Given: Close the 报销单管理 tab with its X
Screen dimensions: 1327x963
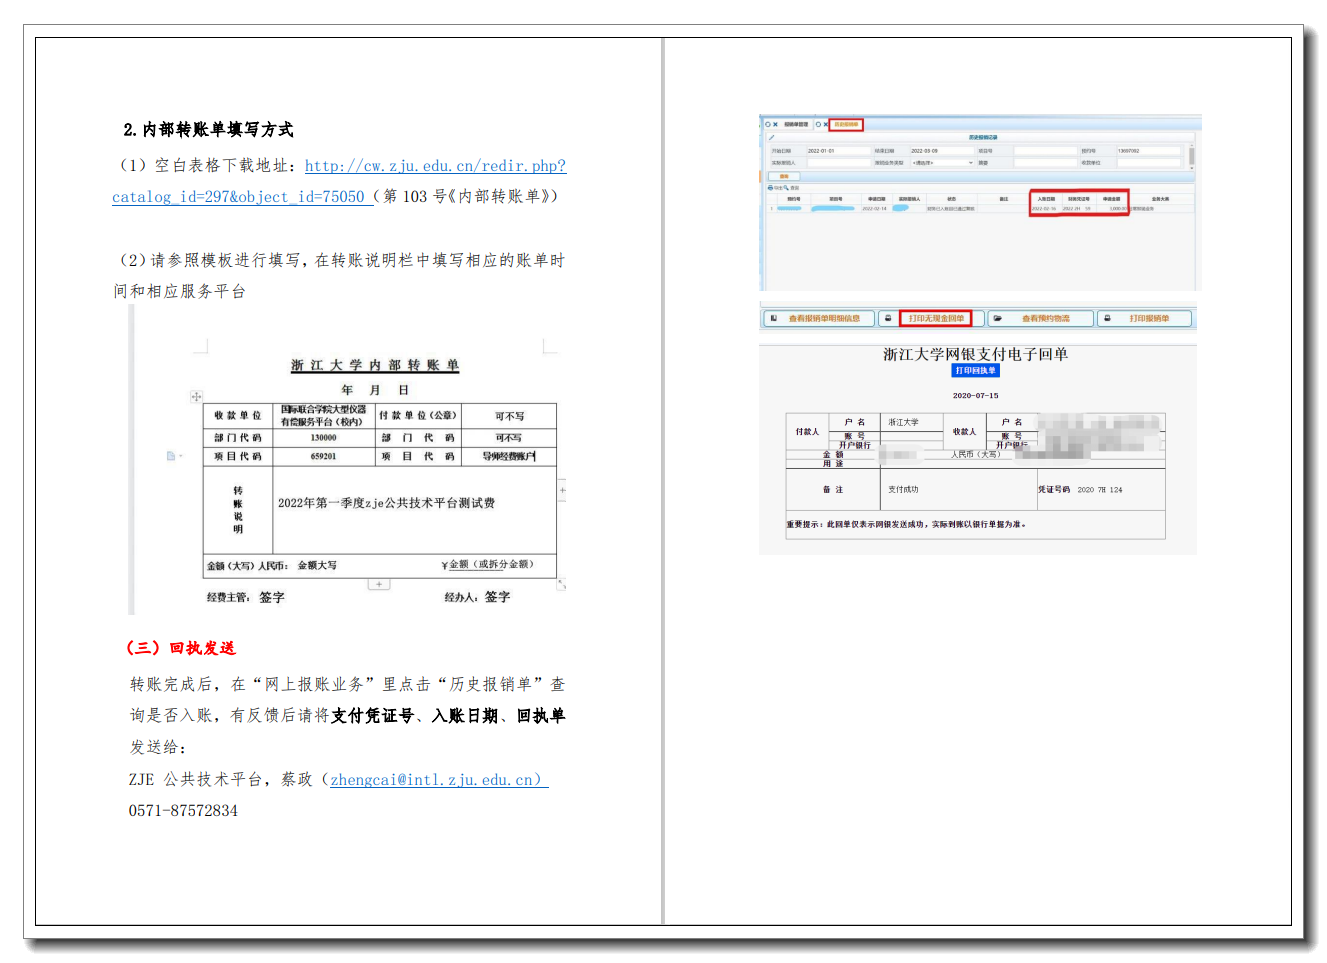Looking at the screenshot, I should (775, 125).
